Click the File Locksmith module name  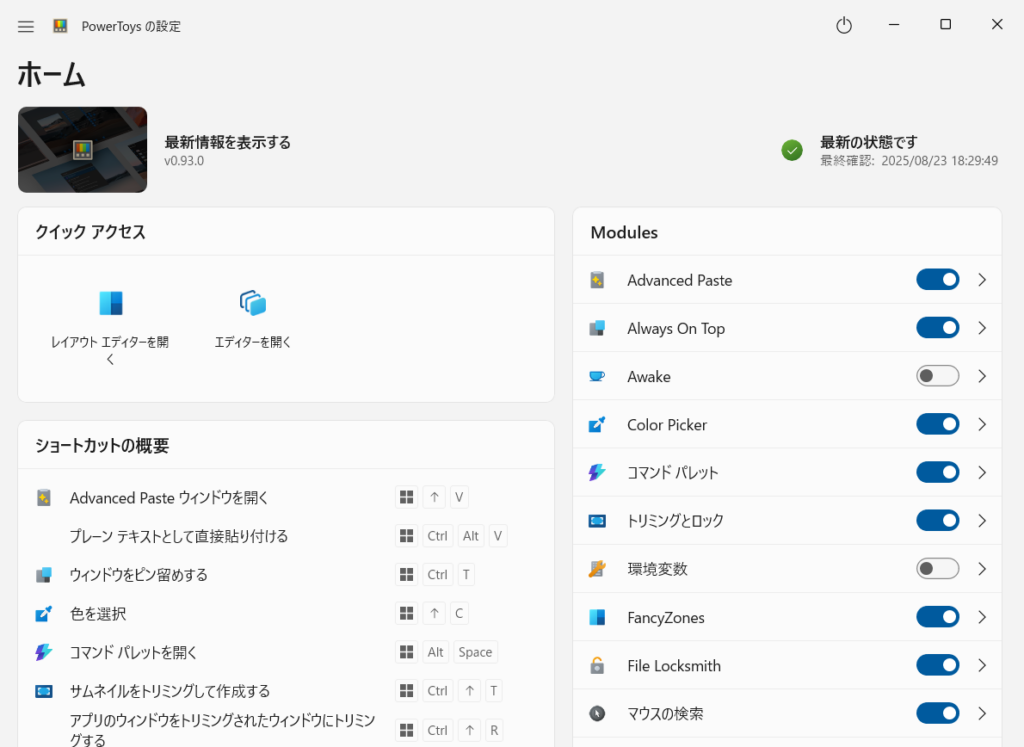(674, 665)
